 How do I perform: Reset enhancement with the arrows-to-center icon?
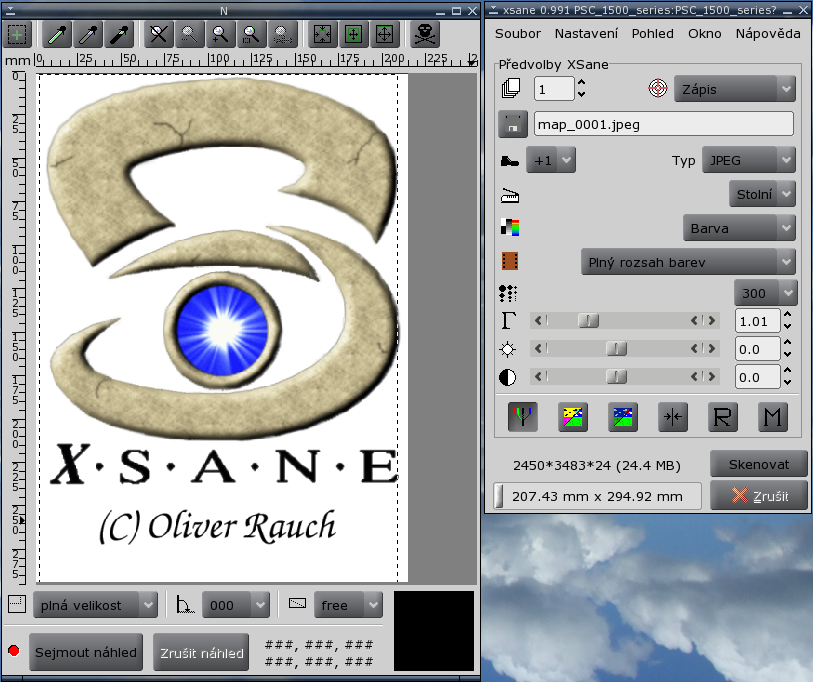pyautogui.click(x=672, y=417)
